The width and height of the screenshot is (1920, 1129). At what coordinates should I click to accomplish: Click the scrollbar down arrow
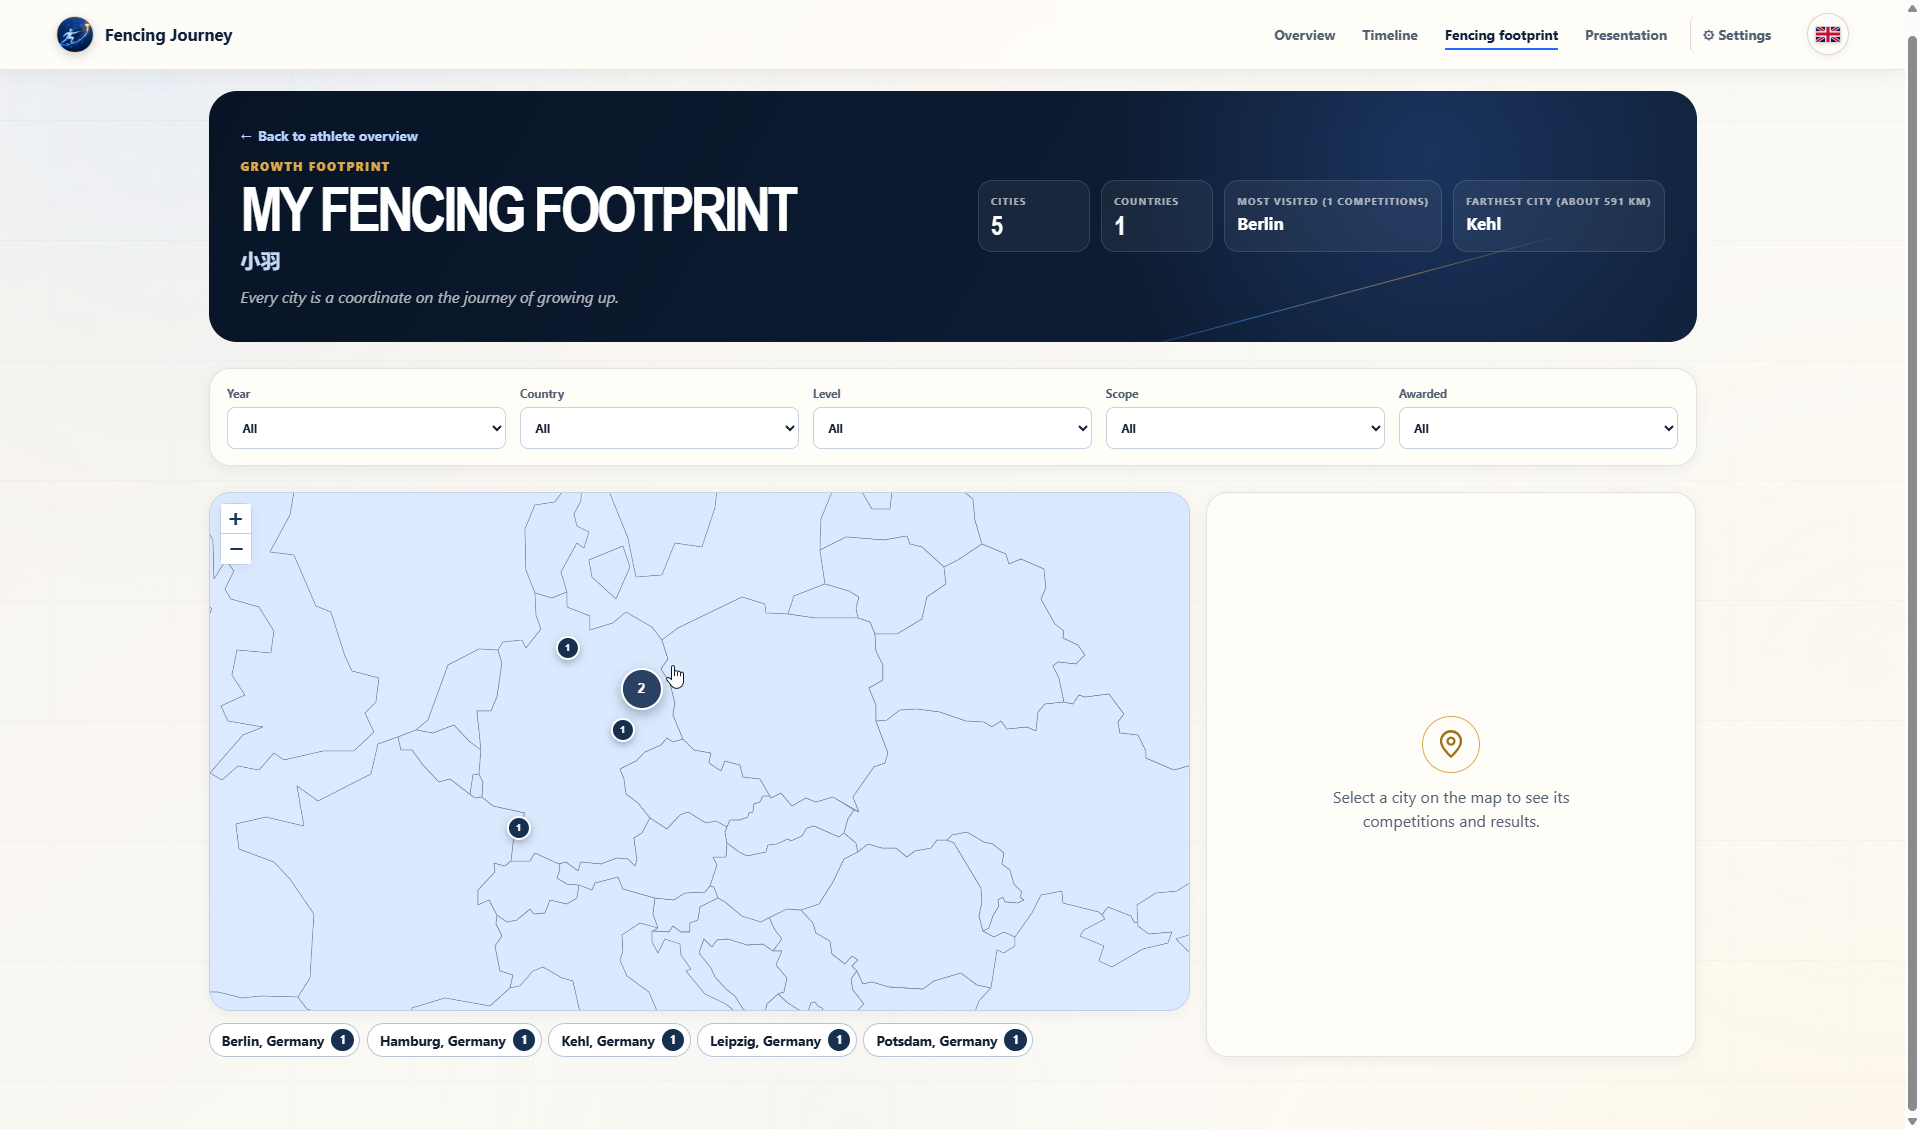[x=1912, y=1121]
